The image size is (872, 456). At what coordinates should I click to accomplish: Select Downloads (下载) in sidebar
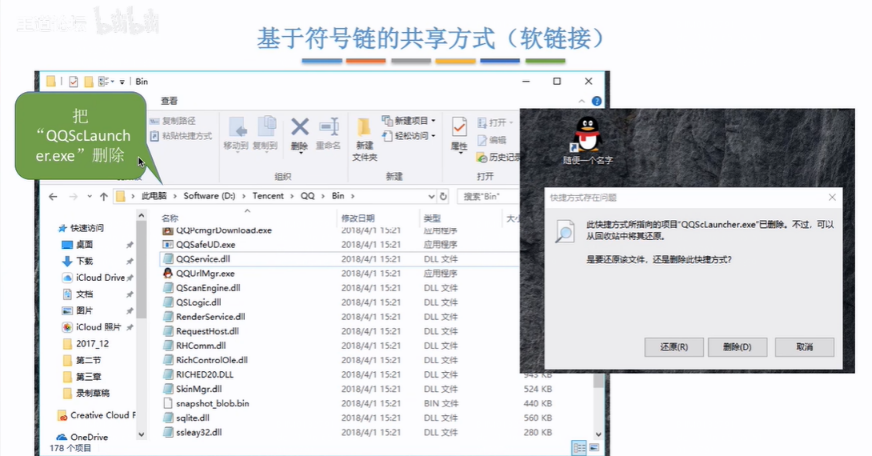point(78,261)
